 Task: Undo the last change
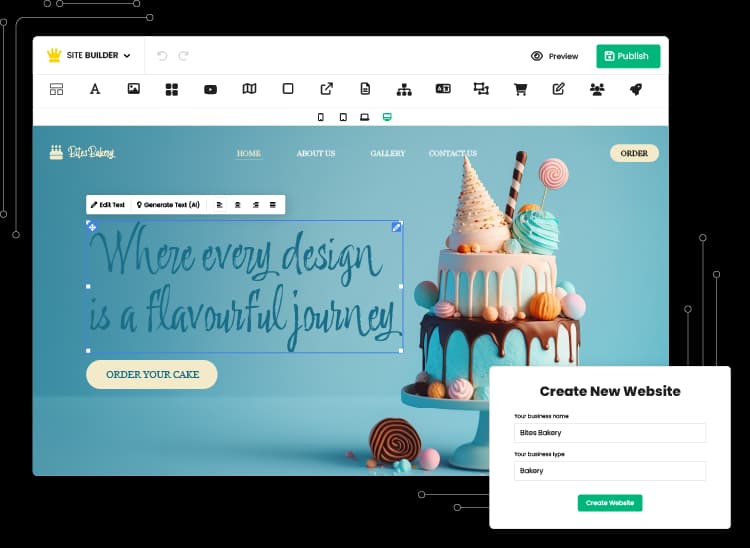[x=162, y=56]
